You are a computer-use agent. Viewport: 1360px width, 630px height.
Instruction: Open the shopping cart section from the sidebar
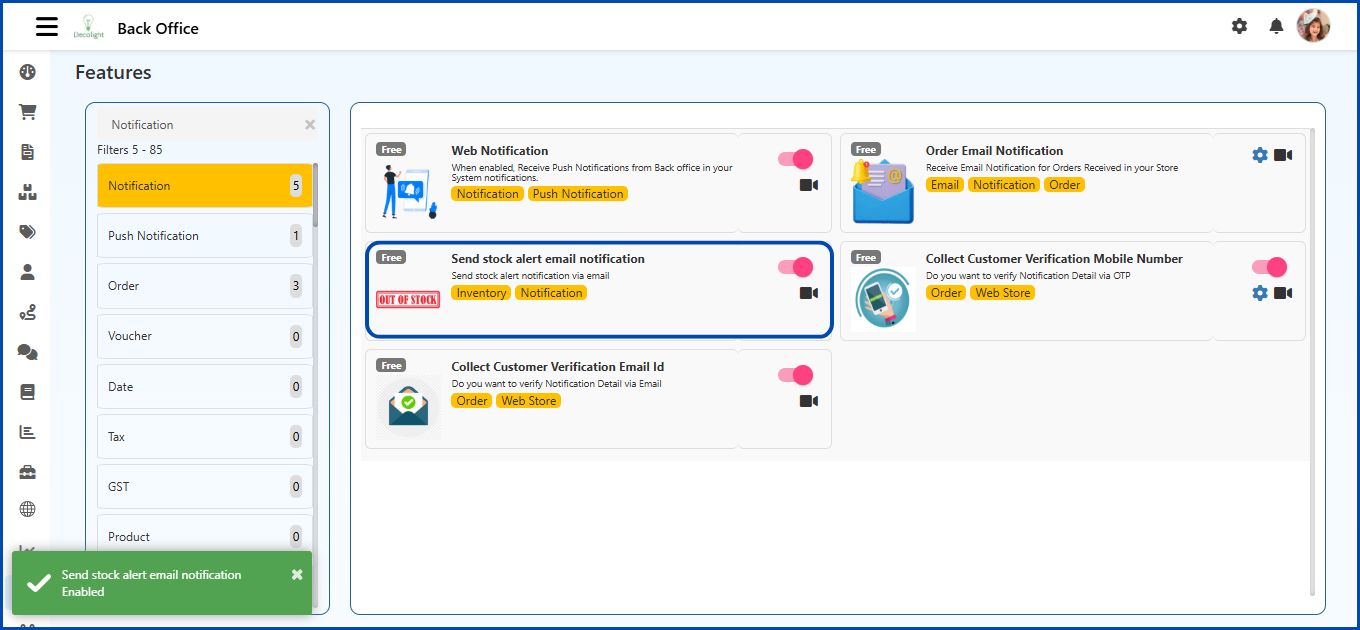coord(27,111)
